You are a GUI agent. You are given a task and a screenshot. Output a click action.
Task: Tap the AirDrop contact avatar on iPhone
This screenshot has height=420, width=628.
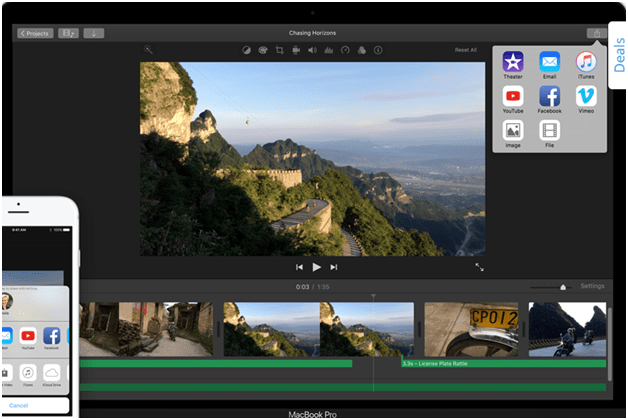point(7,301)
